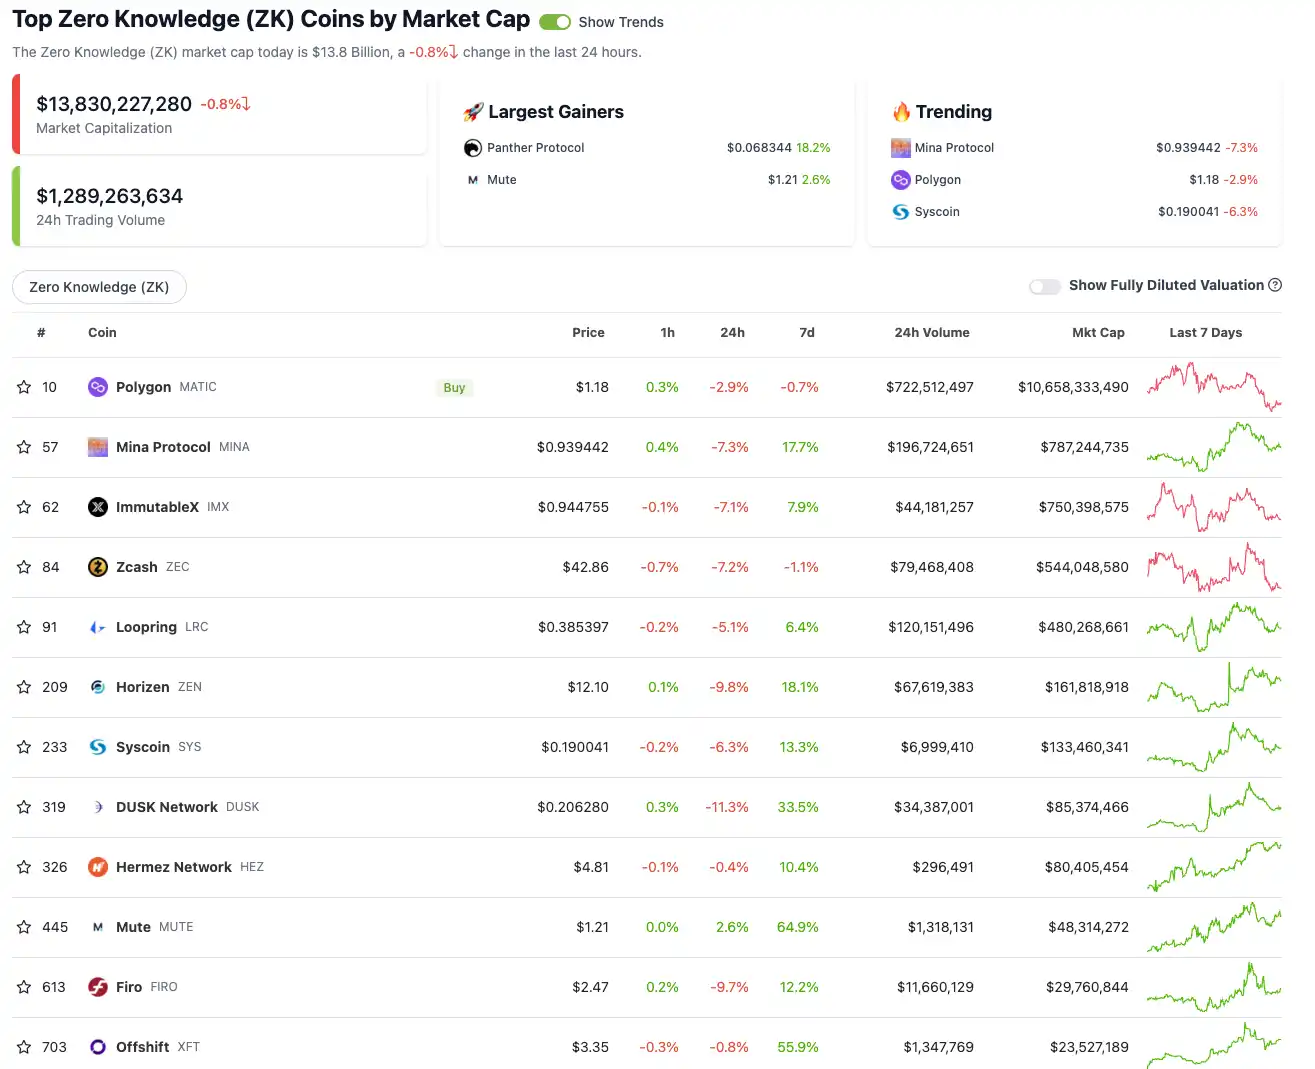Open Hermez Network coin page
The image size is (1315, 1069).
[174, 867]
